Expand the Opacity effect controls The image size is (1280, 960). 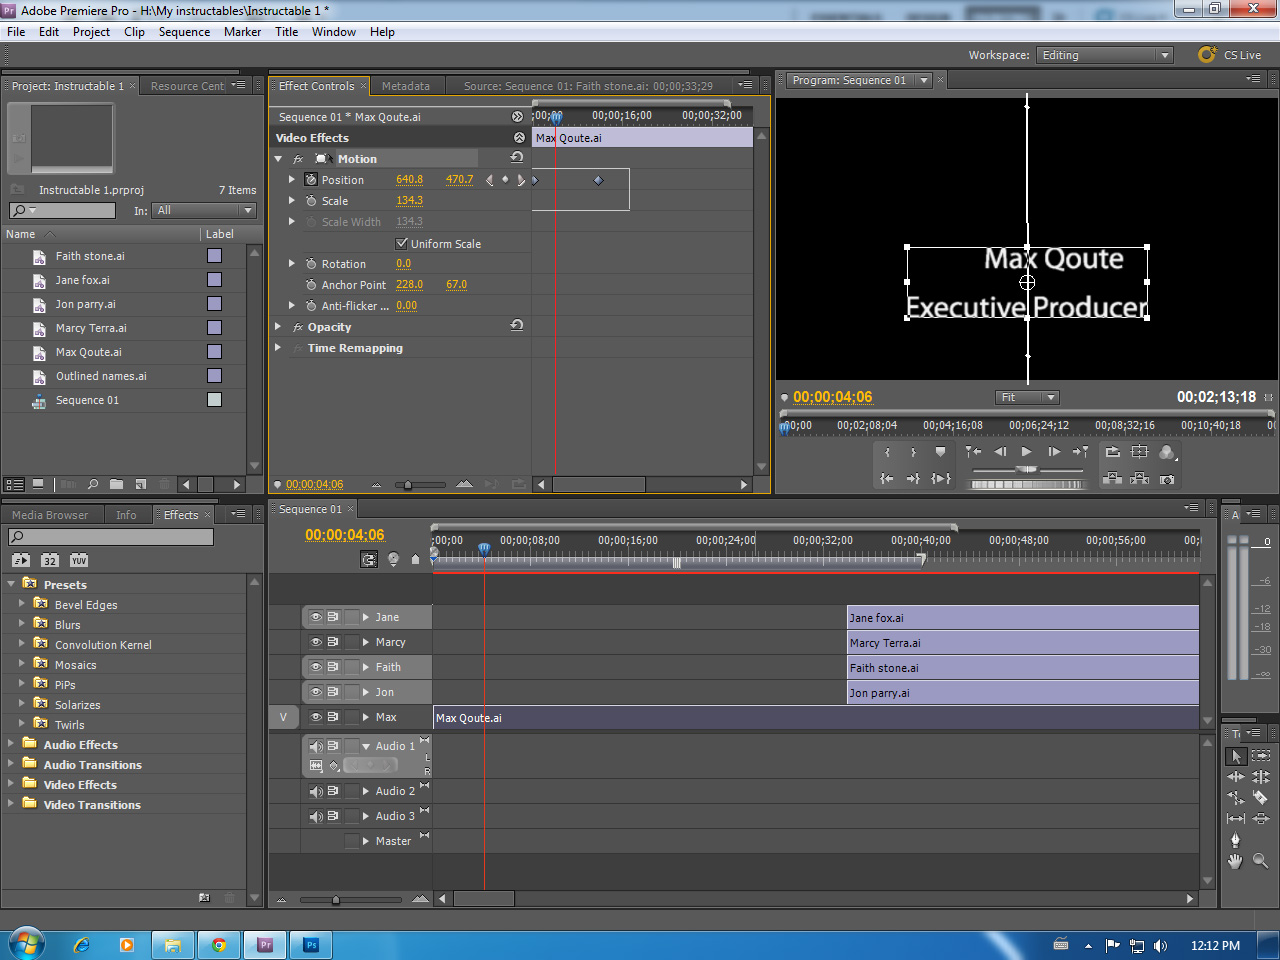(x=279, y=326)
